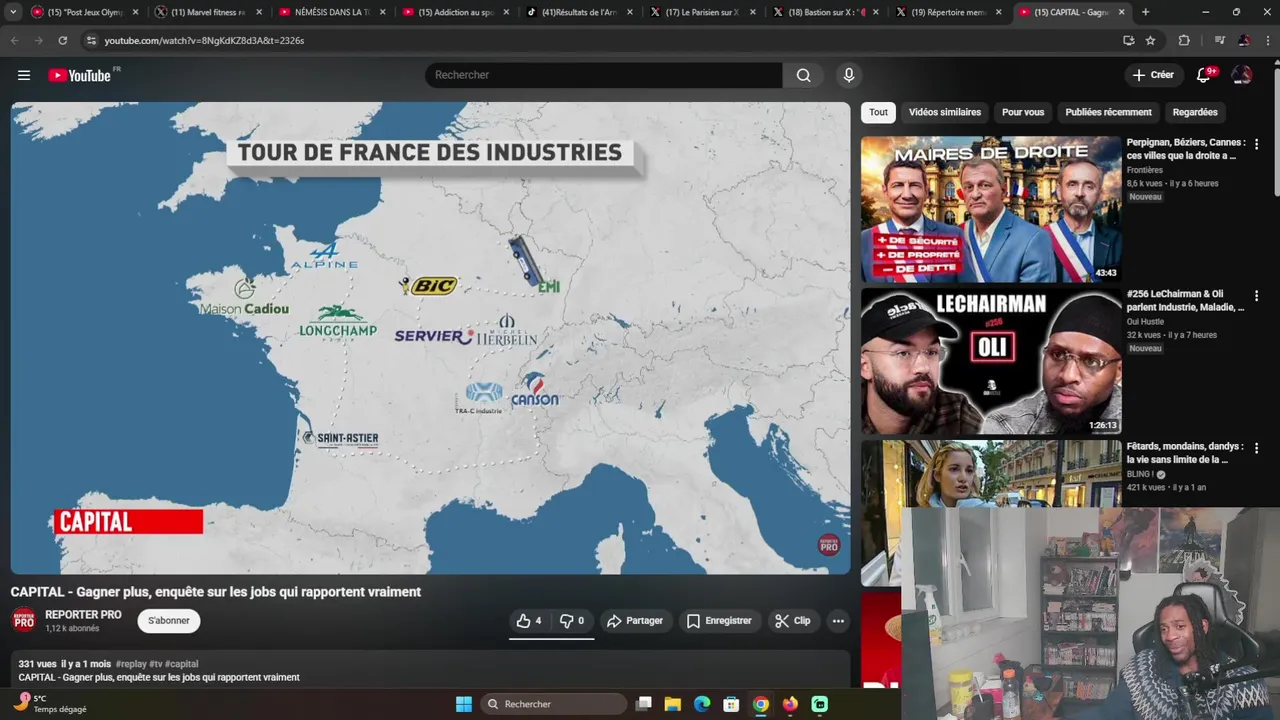
Task: Create a clip with Clip button
Action: (793, 621)
